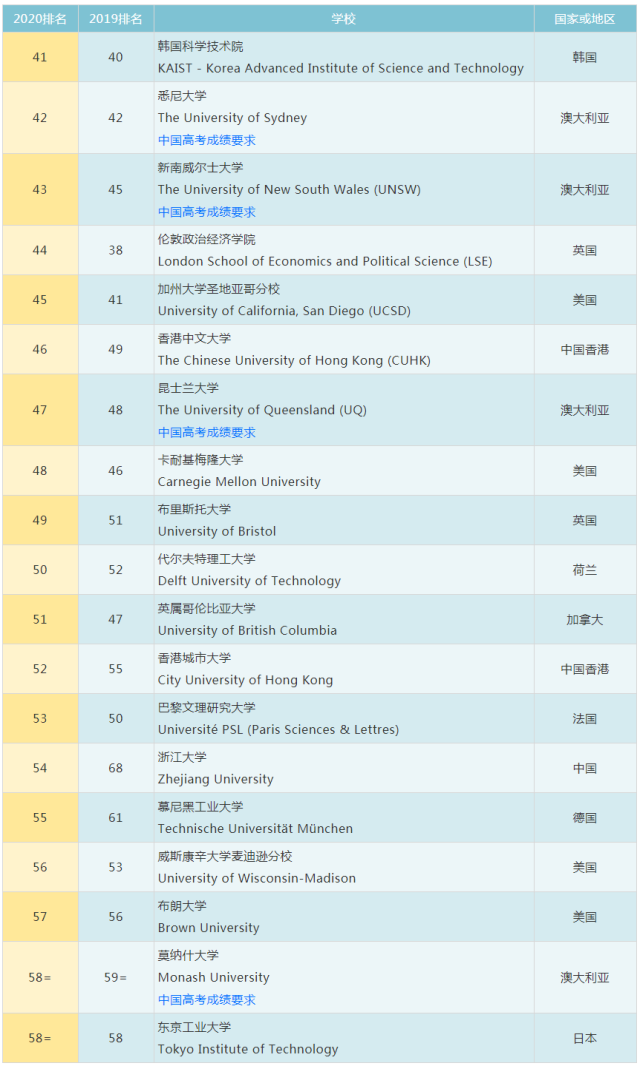Select the text The University of Sydney

click(x=233, y=118)
